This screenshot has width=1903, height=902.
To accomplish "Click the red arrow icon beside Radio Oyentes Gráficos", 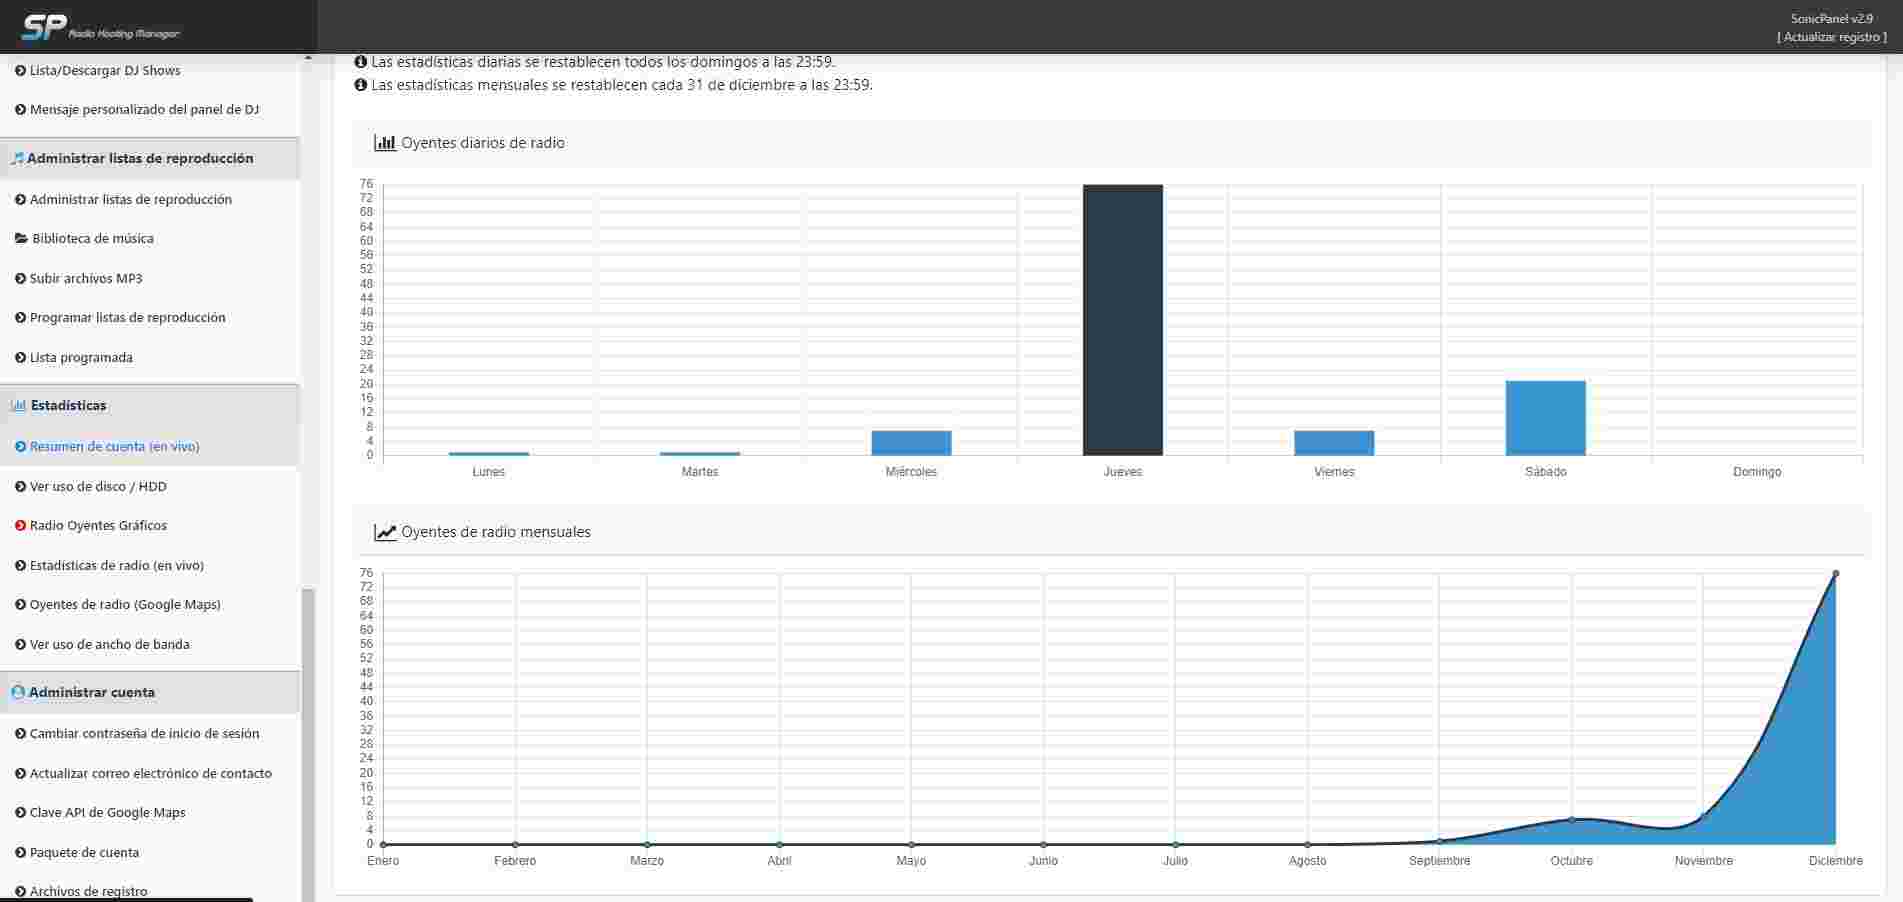I will coord(20,526).
